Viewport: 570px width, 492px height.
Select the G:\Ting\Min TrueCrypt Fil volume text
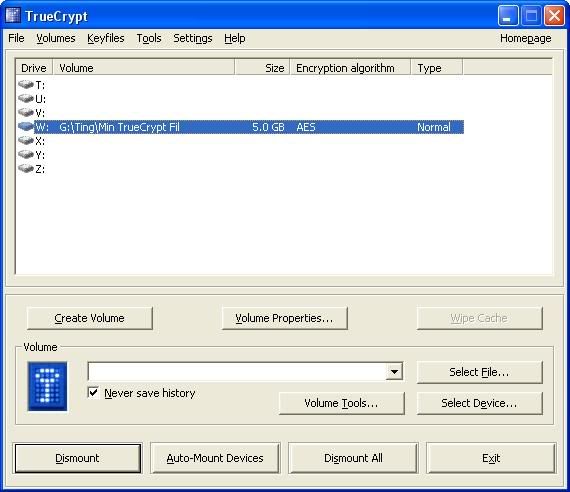(x=119, y=127)
